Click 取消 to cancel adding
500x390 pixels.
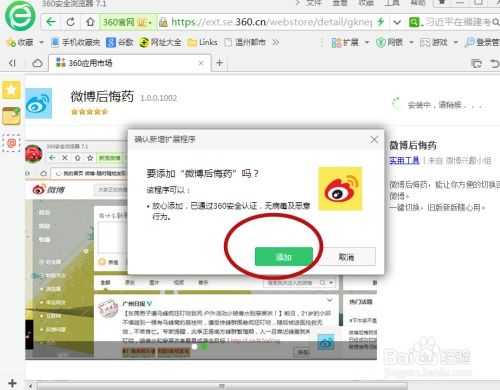pyautogui.click(x=347, y=257)
